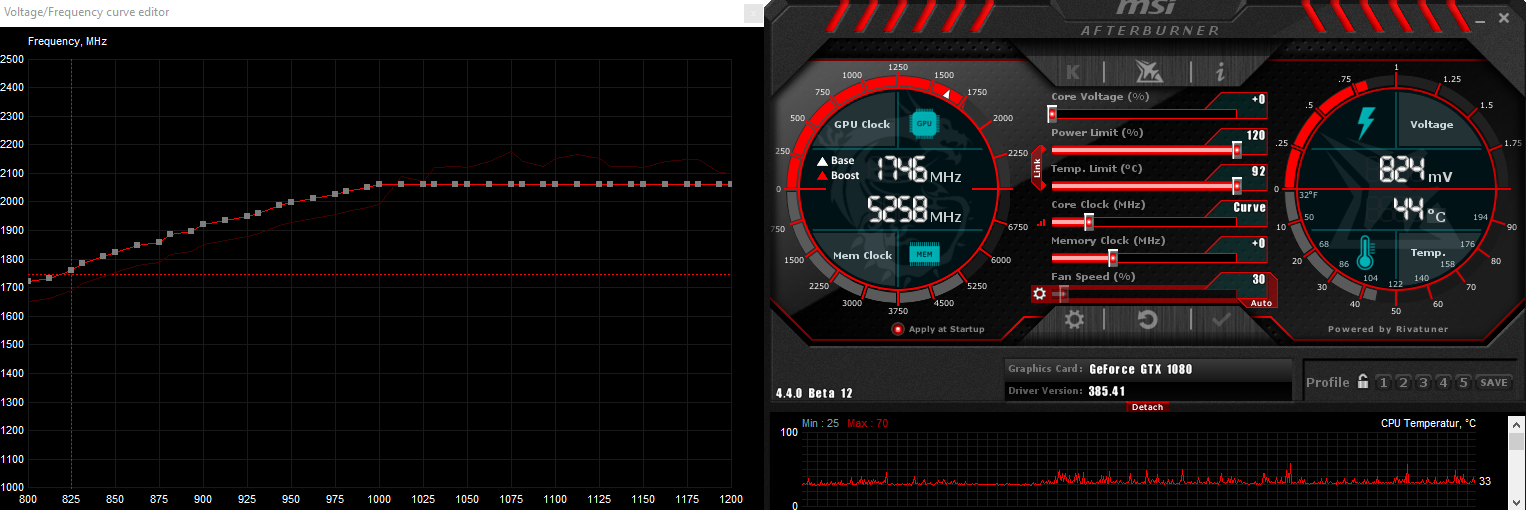This screenshot has height=510, width=1526.
Task: Select profile slot 1
Action: tap(1383, 382)
